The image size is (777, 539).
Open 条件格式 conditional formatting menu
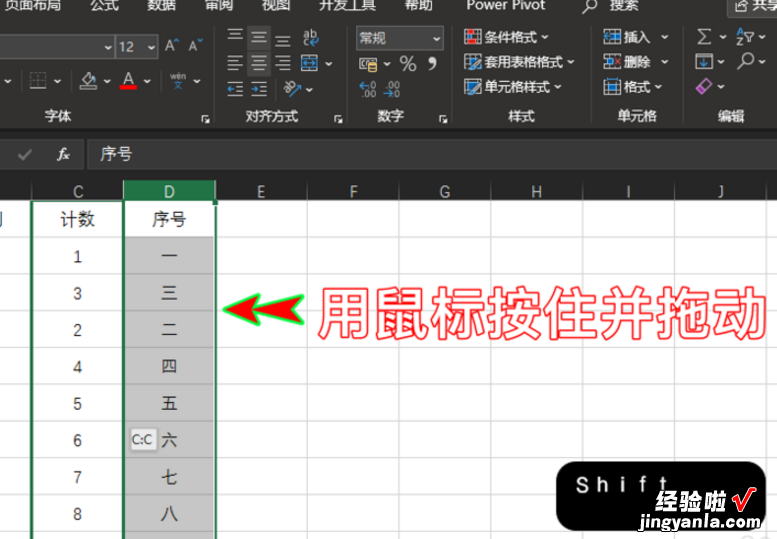coord(506,37)
